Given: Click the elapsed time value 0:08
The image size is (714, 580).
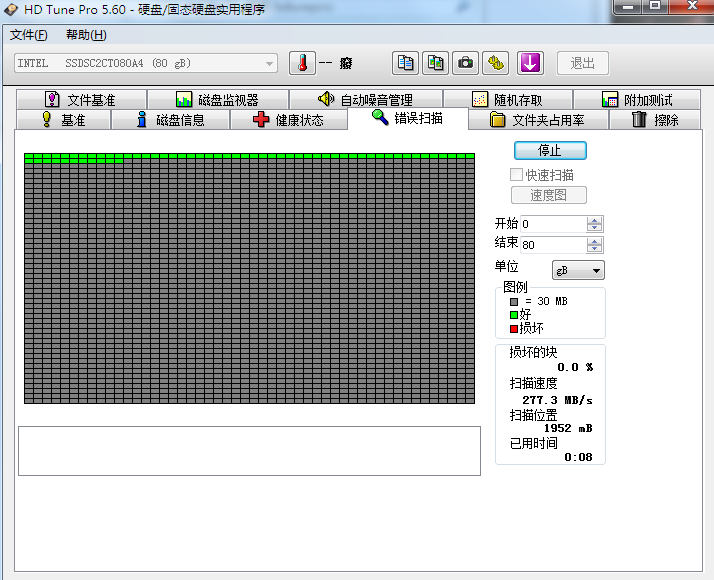Looking at the screenshot, I should click(x=578, y=457).
